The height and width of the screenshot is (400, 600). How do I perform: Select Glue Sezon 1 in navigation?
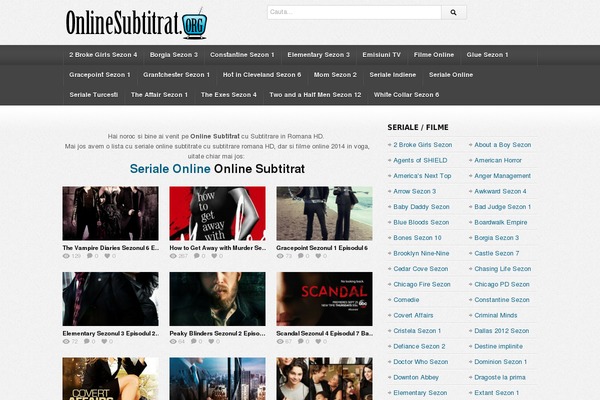pyautogui.click(x=487, y=55)
